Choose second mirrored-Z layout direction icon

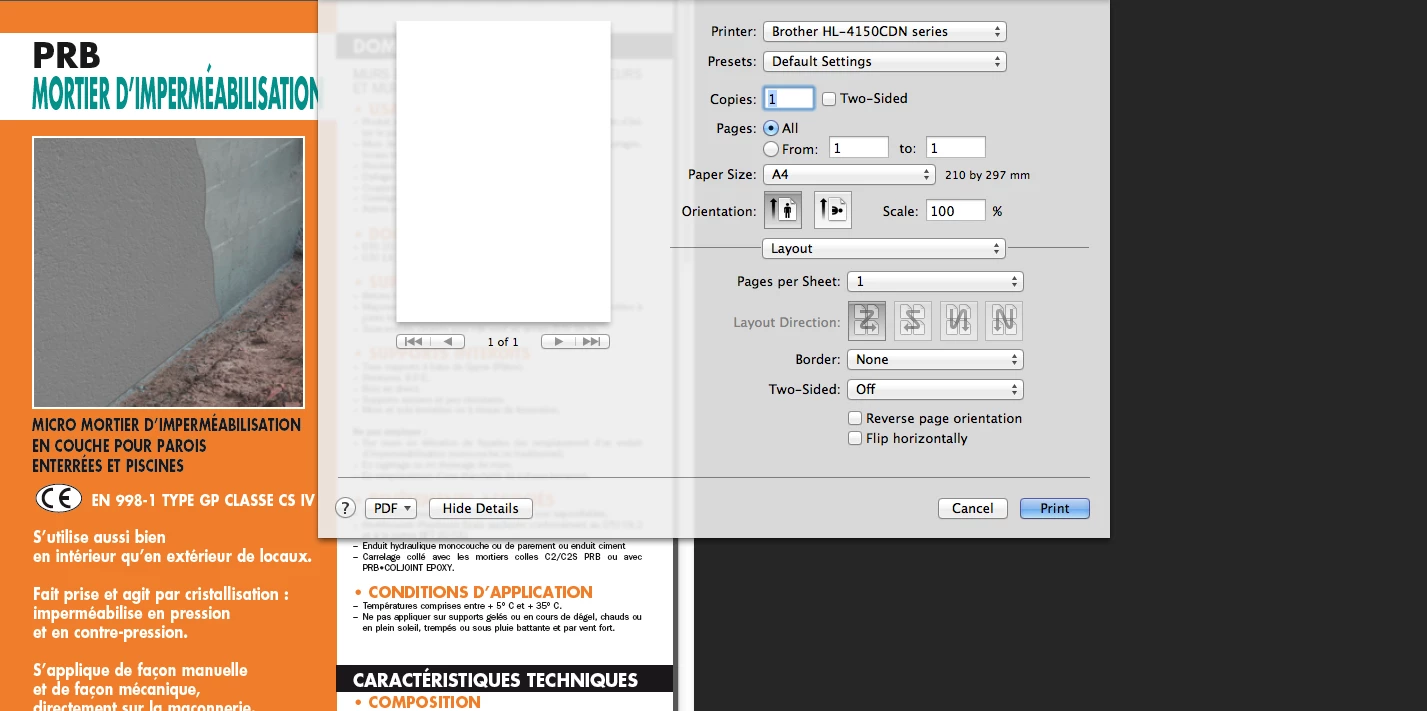913,321
